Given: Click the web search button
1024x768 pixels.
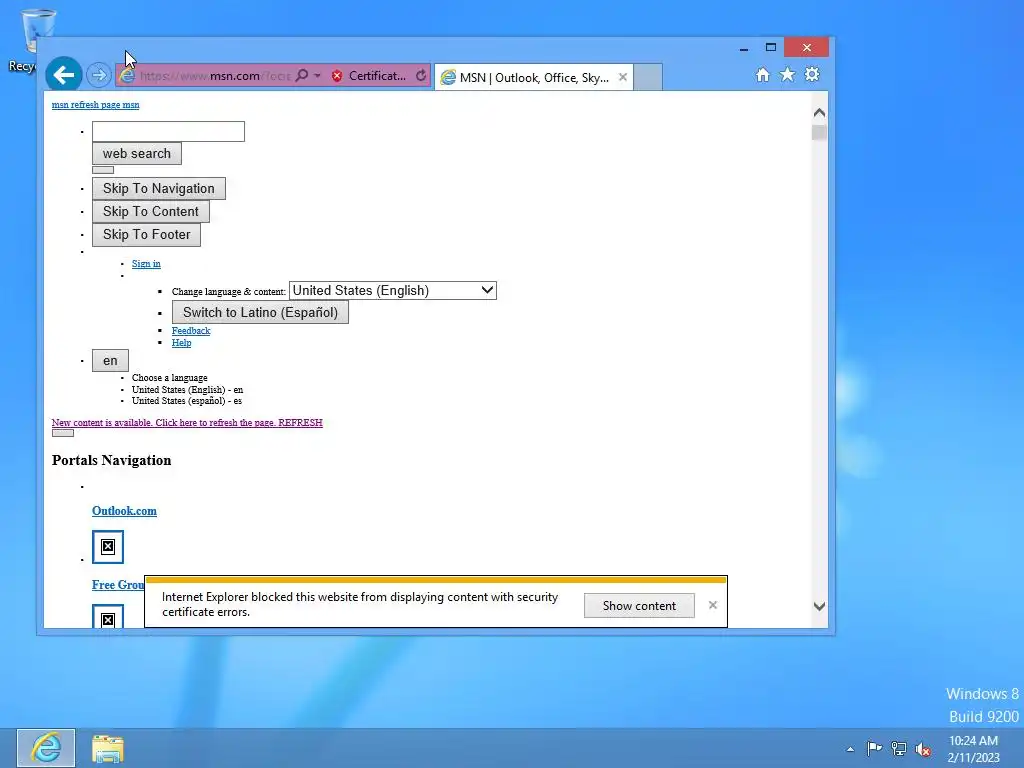Looking at the screenshot, I should (x=136, y=153).
